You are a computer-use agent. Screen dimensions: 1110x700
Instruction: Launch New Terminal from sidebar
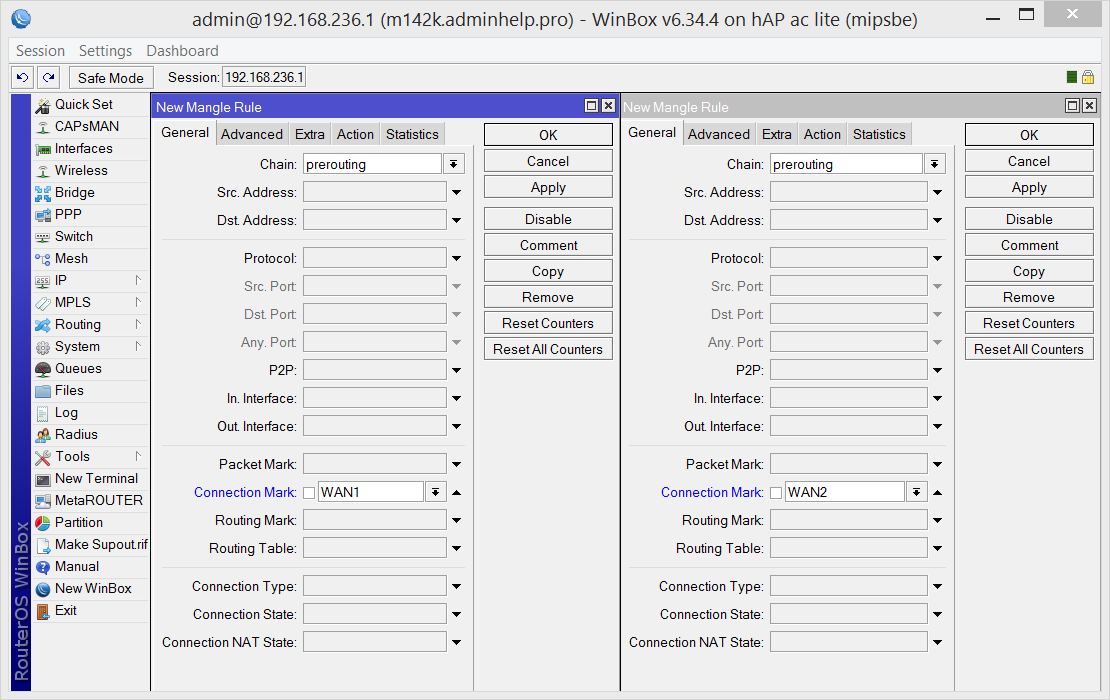click(x=91, y=478)
